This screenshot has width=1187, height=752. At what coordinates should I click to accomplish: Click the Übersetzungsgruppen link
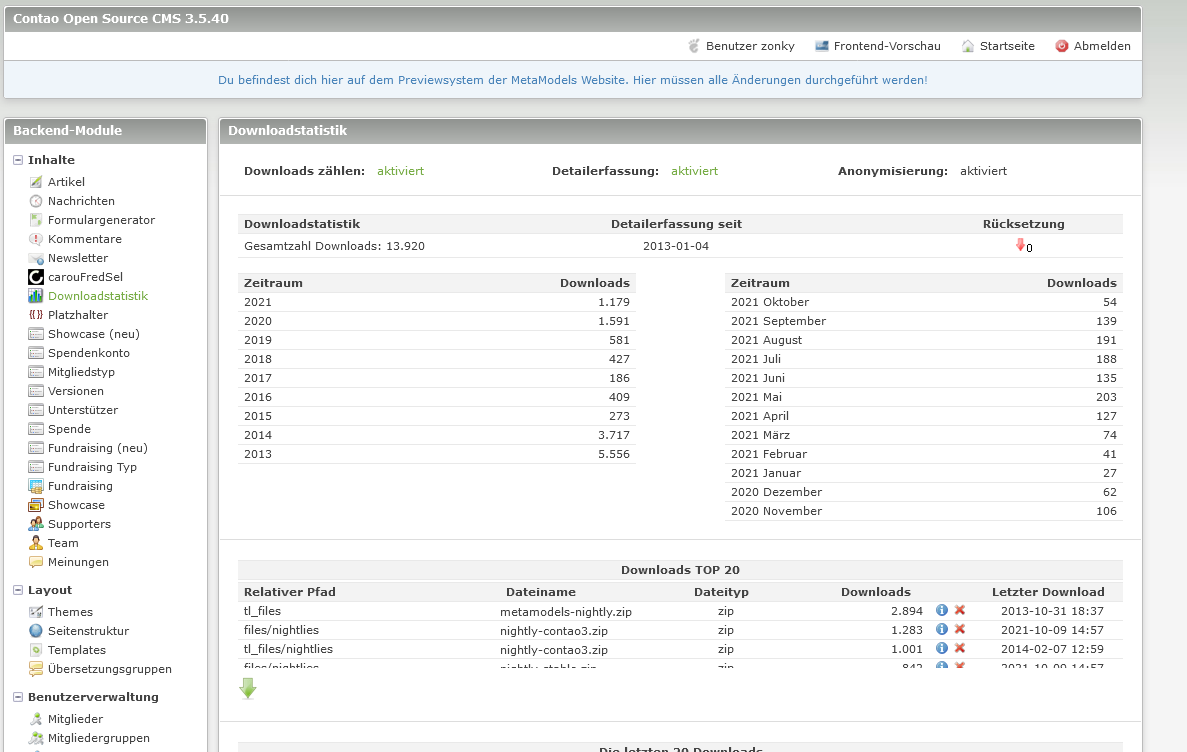tap(109, 669)
